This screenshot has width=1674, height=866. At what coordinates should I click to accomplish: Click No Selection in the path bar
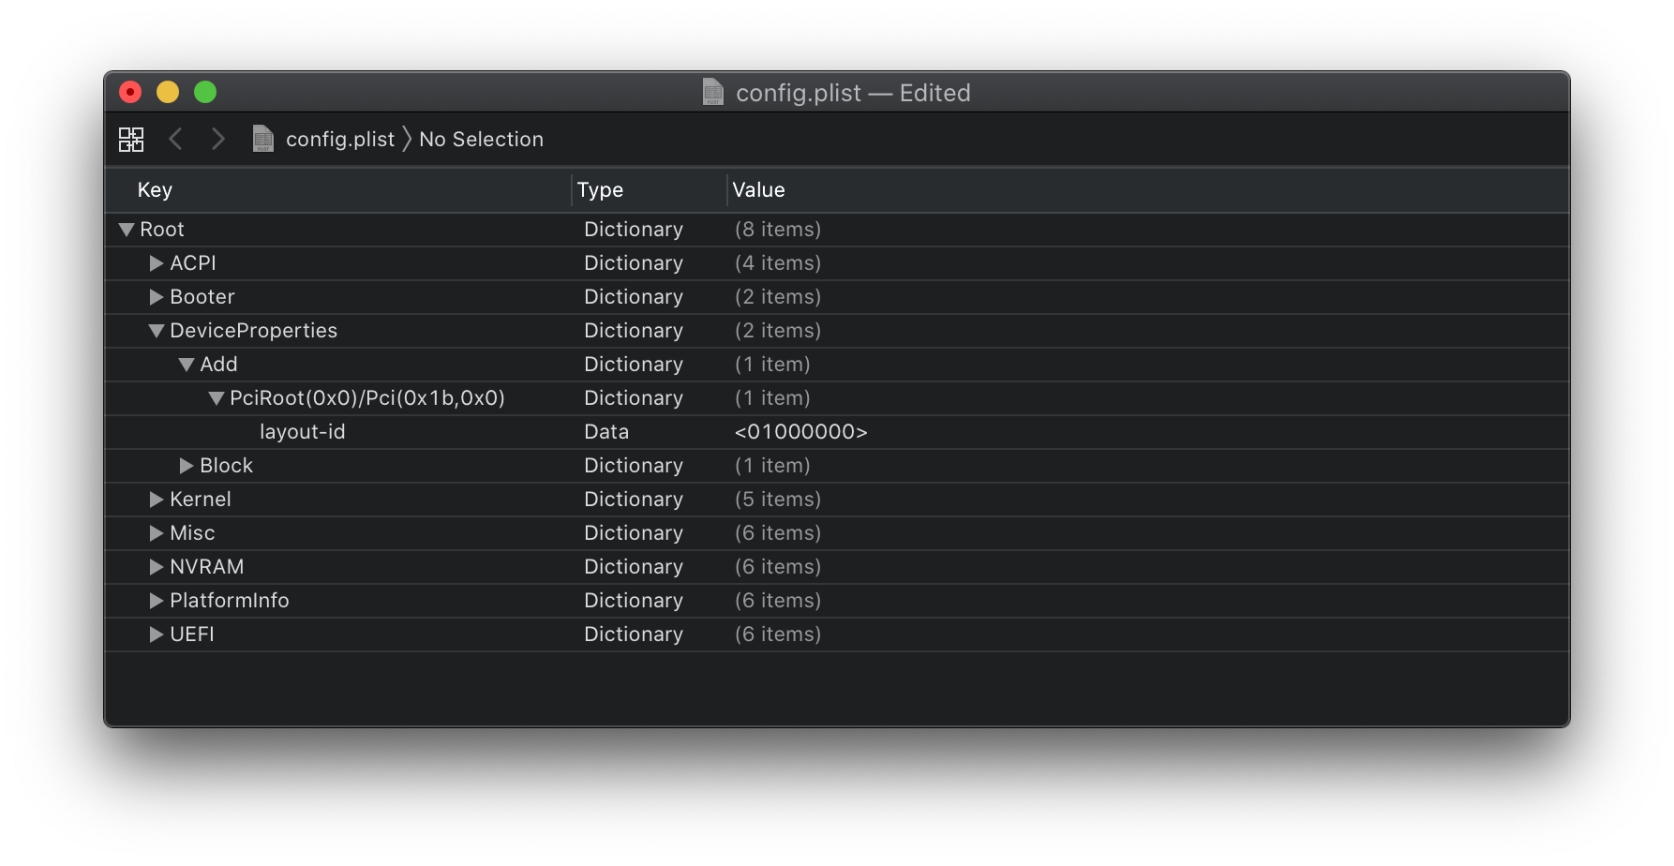pyautogui.click(x=481, y=139)
